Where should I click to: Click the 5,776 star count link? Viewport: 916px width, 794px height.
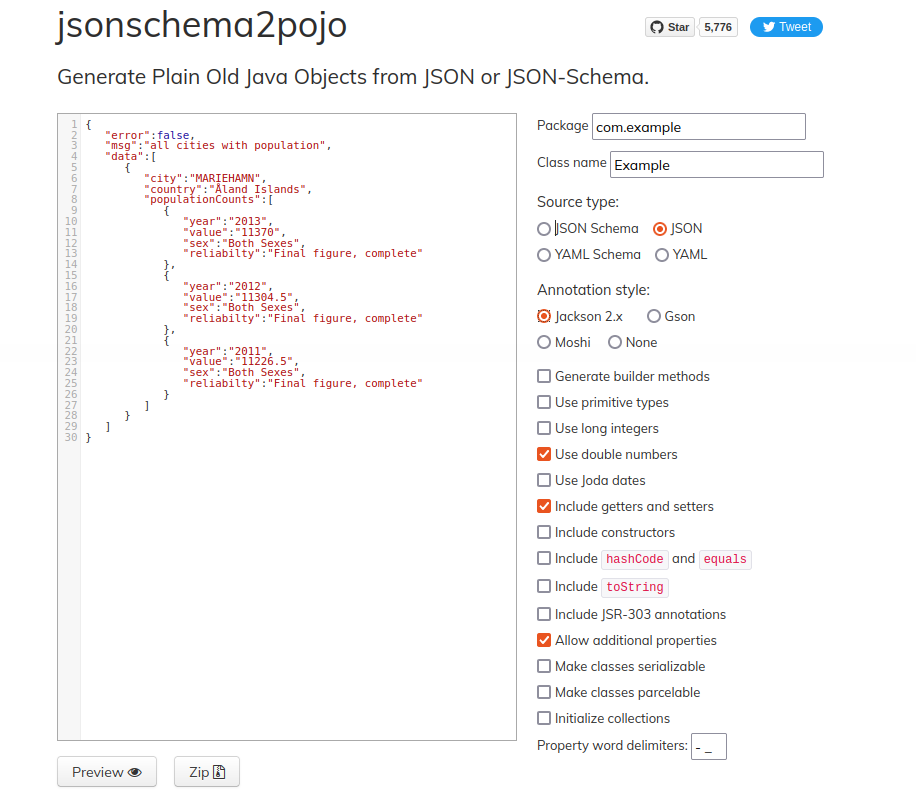click(x=717, y=27)
